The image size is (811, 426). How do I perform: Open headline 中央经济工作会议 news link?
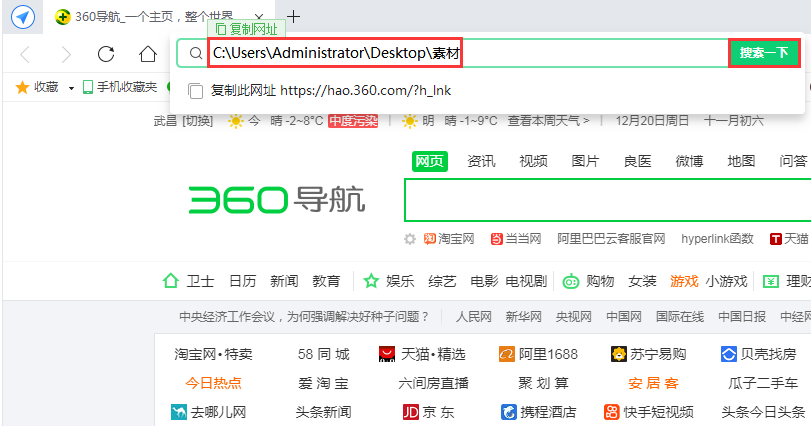304,316
